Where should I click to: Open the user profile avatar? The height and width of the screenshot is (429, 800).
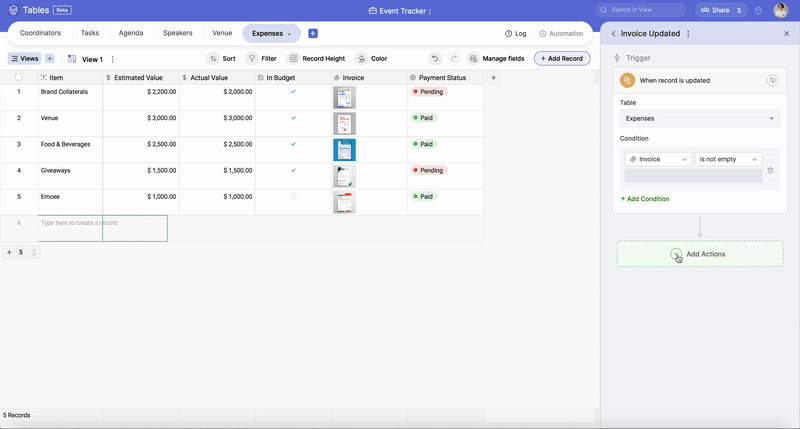tap(781, 10)
